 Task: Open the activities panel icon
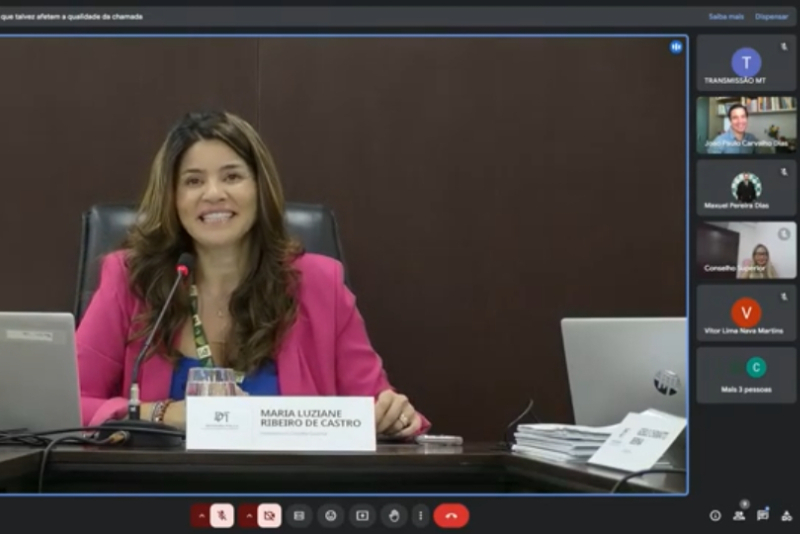[786, 515]
